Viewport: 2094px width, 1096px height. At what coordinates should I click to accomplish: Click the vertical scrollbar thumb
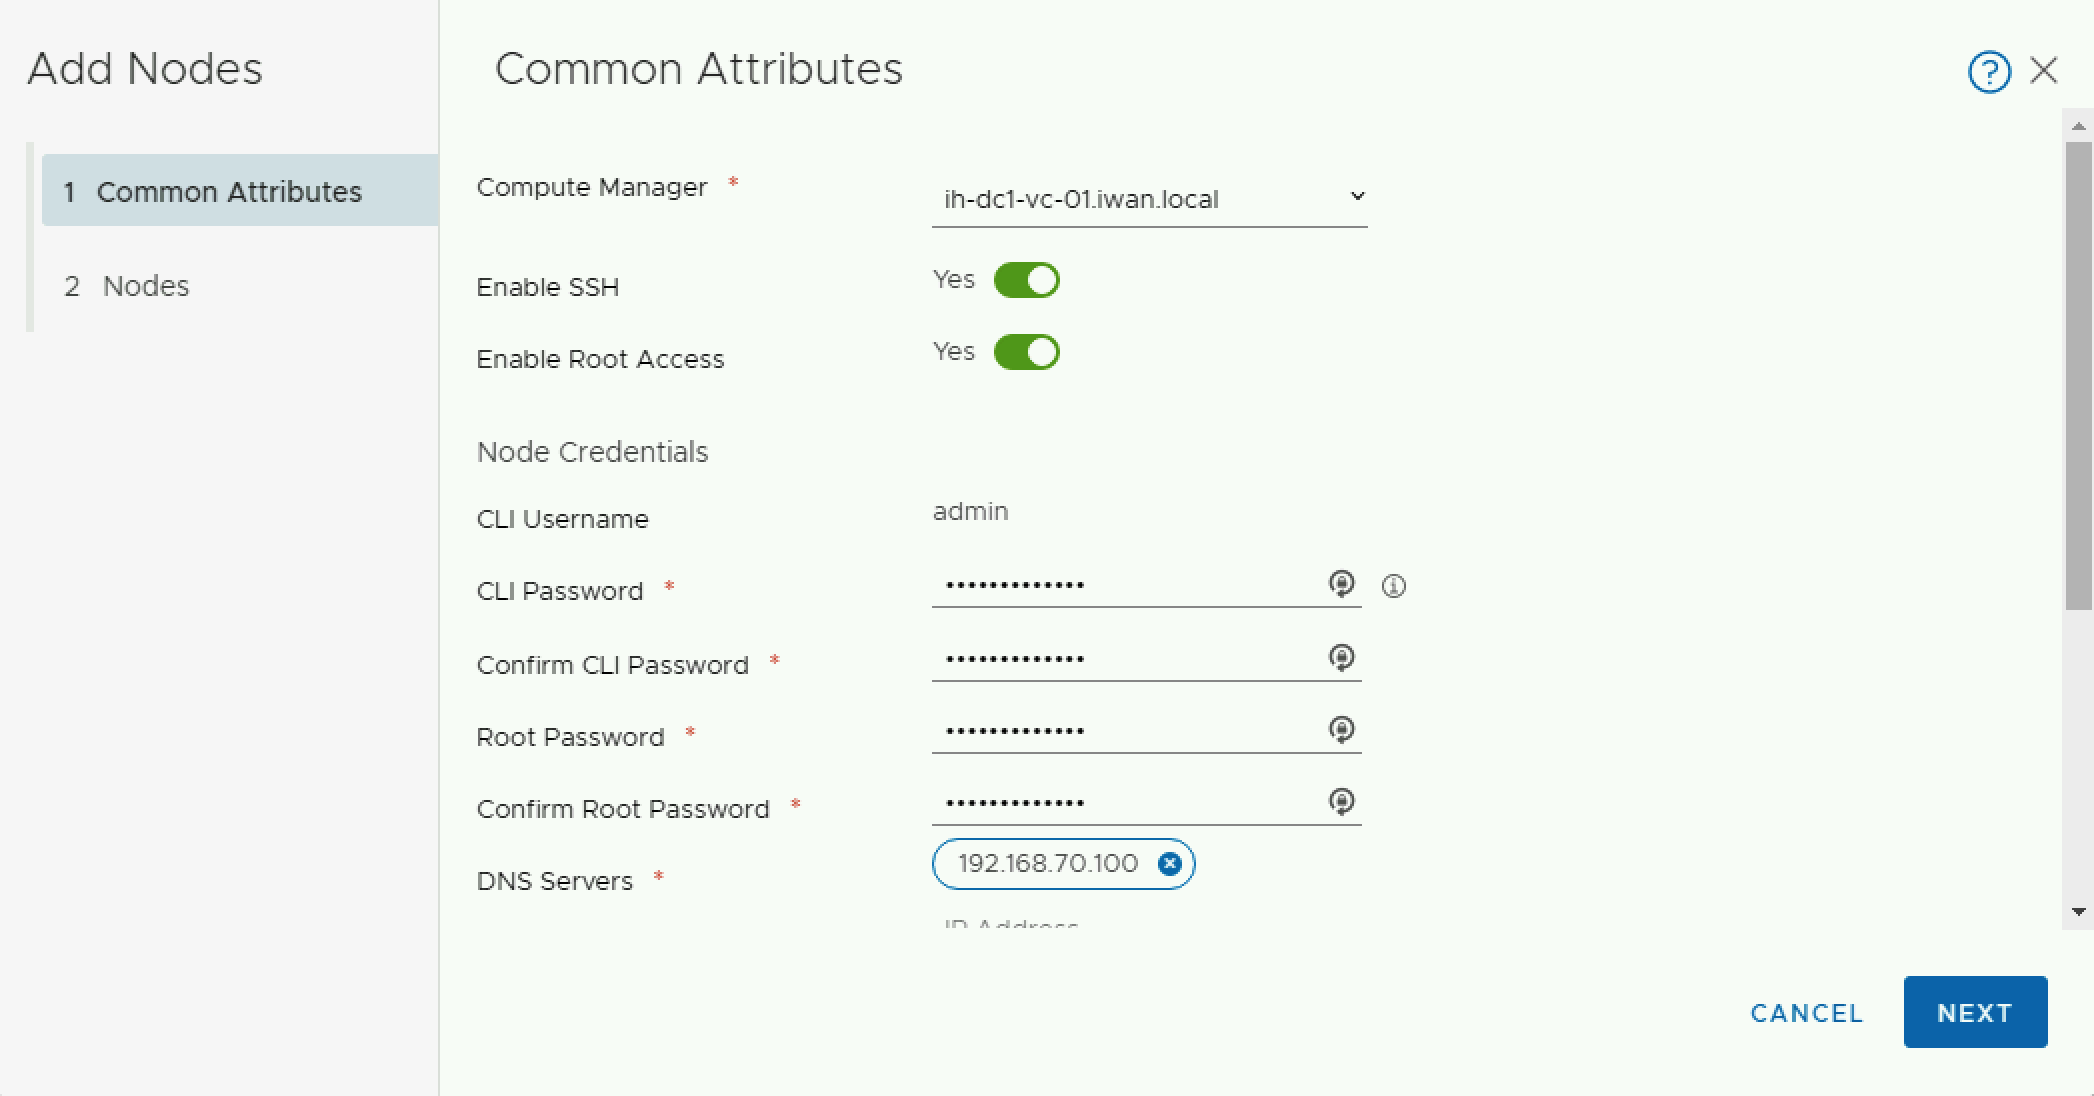pyautogui.click(x=2078, y=375)
